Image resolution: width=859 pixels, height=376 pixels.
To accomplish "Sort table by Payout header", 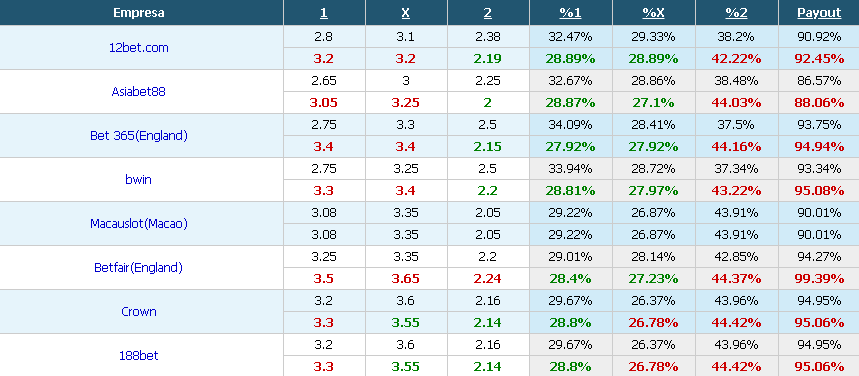I will (x=819, y=13).
